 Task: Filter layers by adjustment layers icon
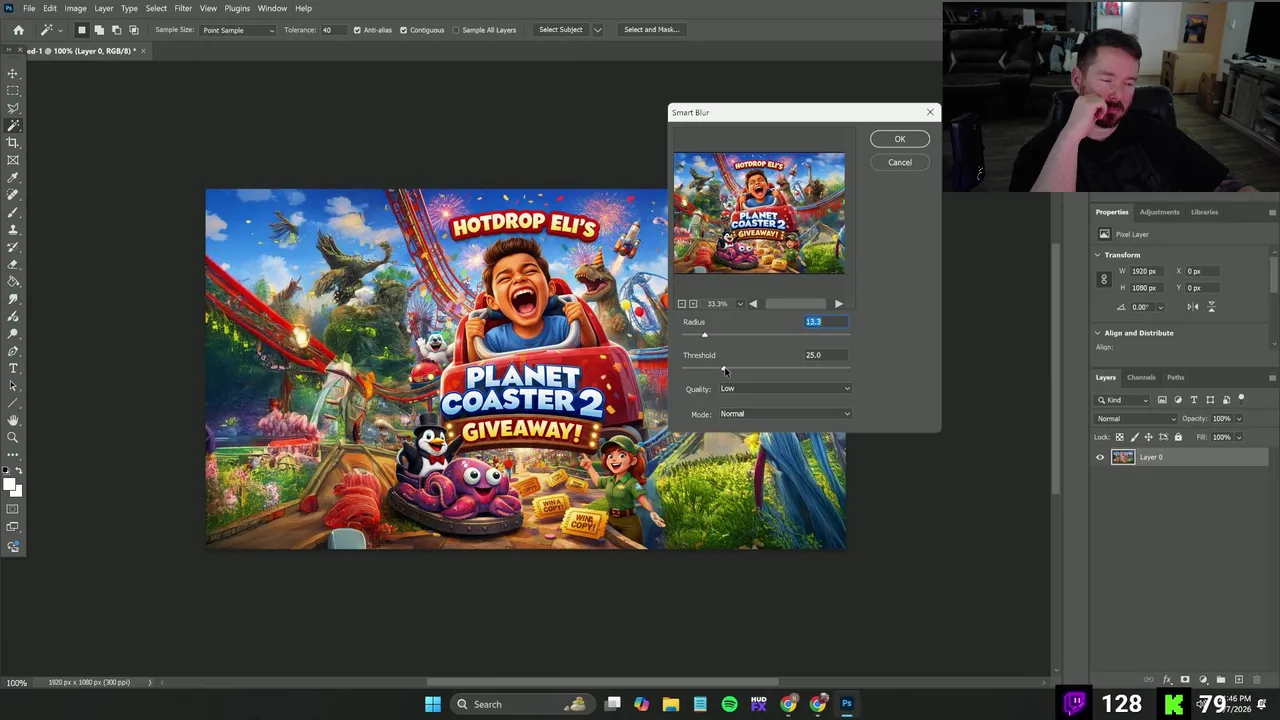1177,400
